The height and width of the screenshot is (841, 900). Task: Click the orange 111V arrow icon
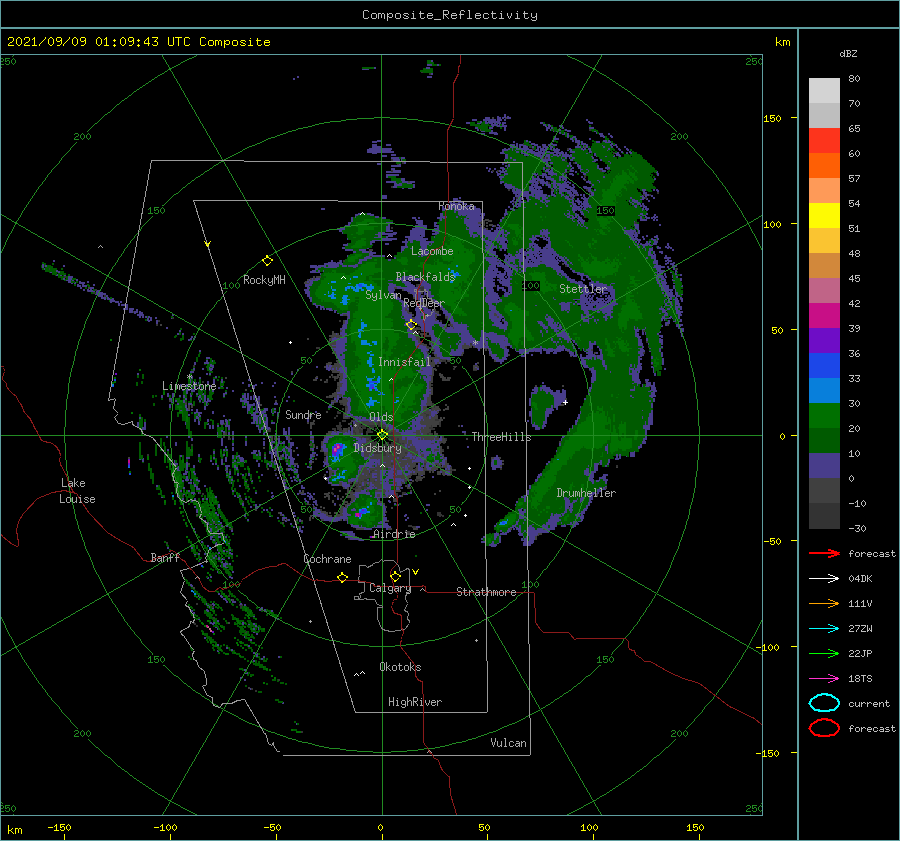(824, 603)
